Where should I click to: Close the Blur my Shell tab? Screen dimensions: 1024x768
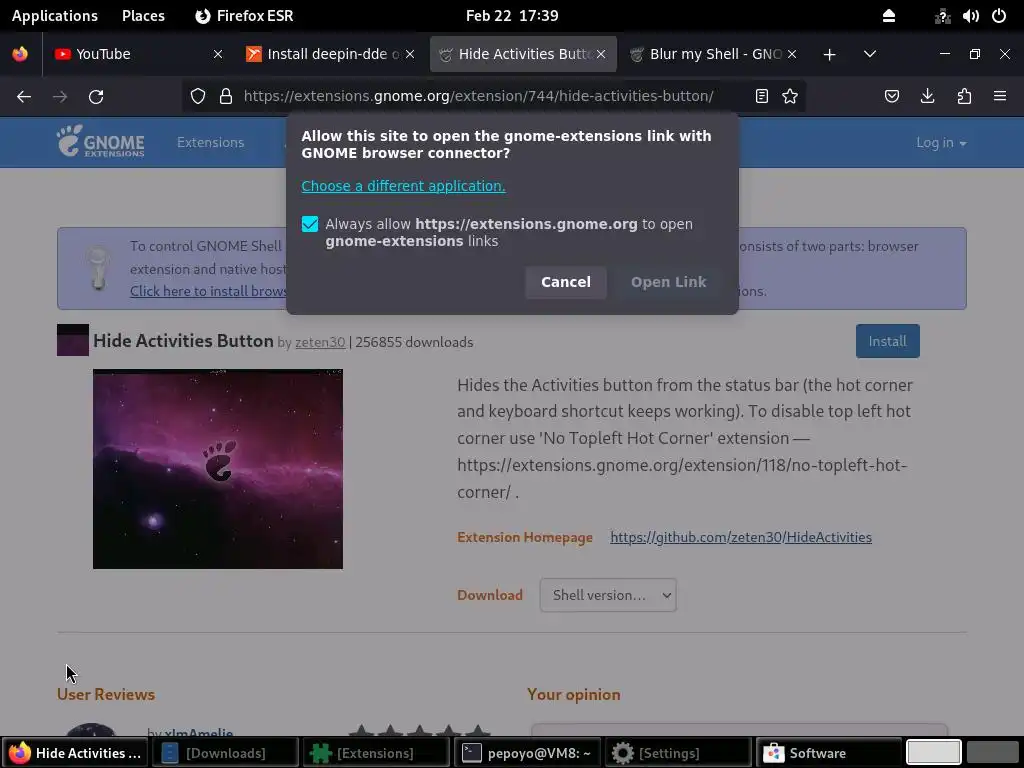792,54
